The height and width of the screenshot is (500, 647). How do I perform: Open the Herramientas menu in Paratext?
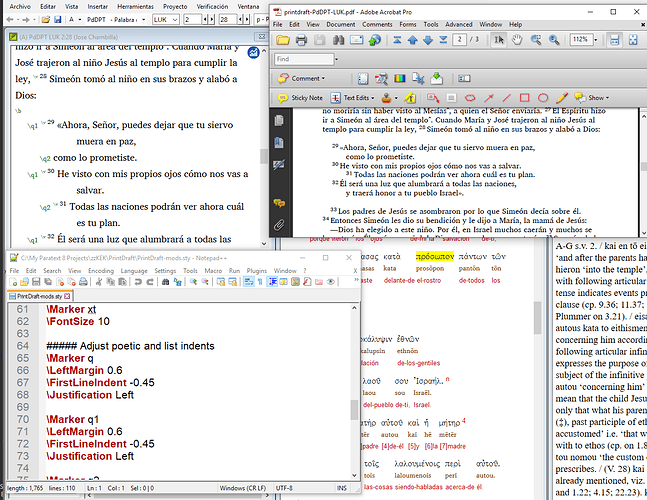click(135, 7)
